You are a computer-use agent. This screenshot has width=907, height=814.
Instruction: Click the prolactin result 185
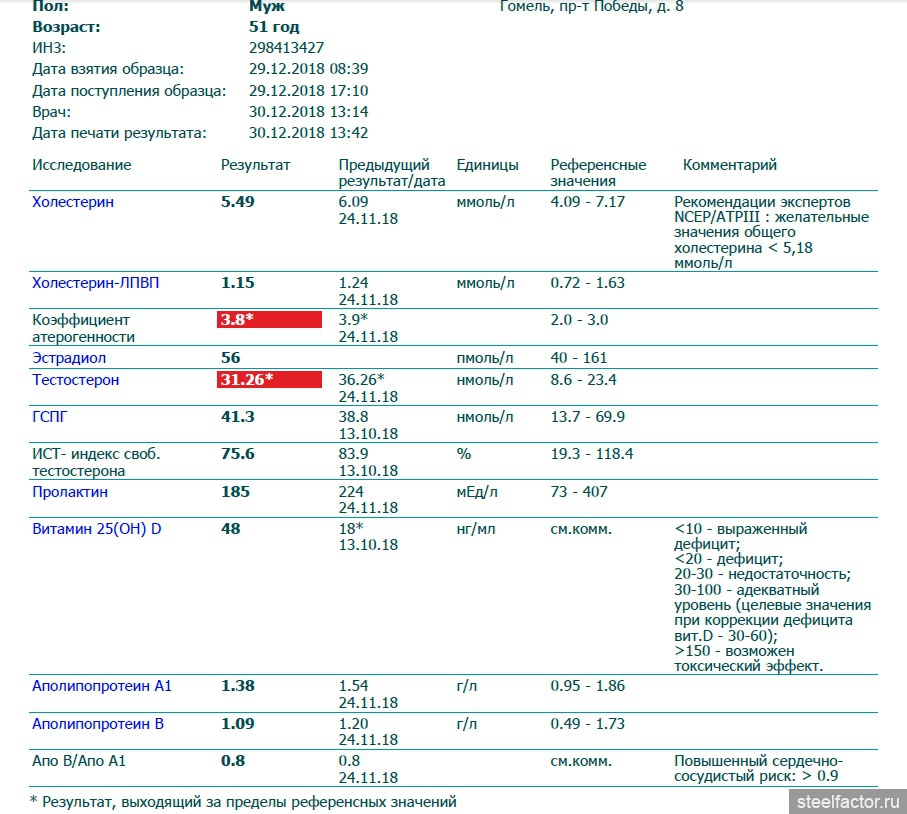[x=235, y=492]
